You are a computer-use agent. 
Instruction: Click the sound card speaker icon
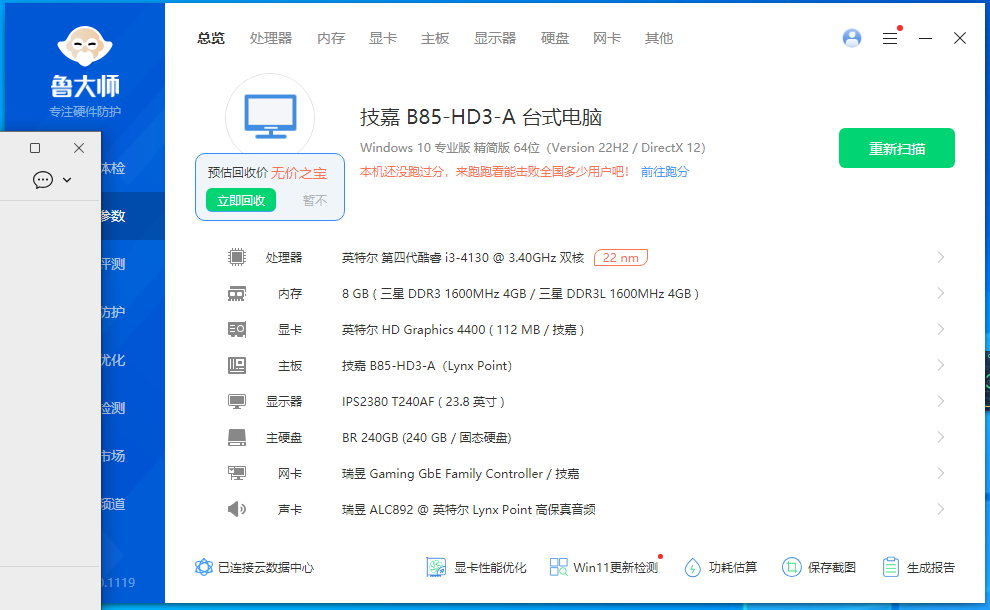tap(237, 509)
